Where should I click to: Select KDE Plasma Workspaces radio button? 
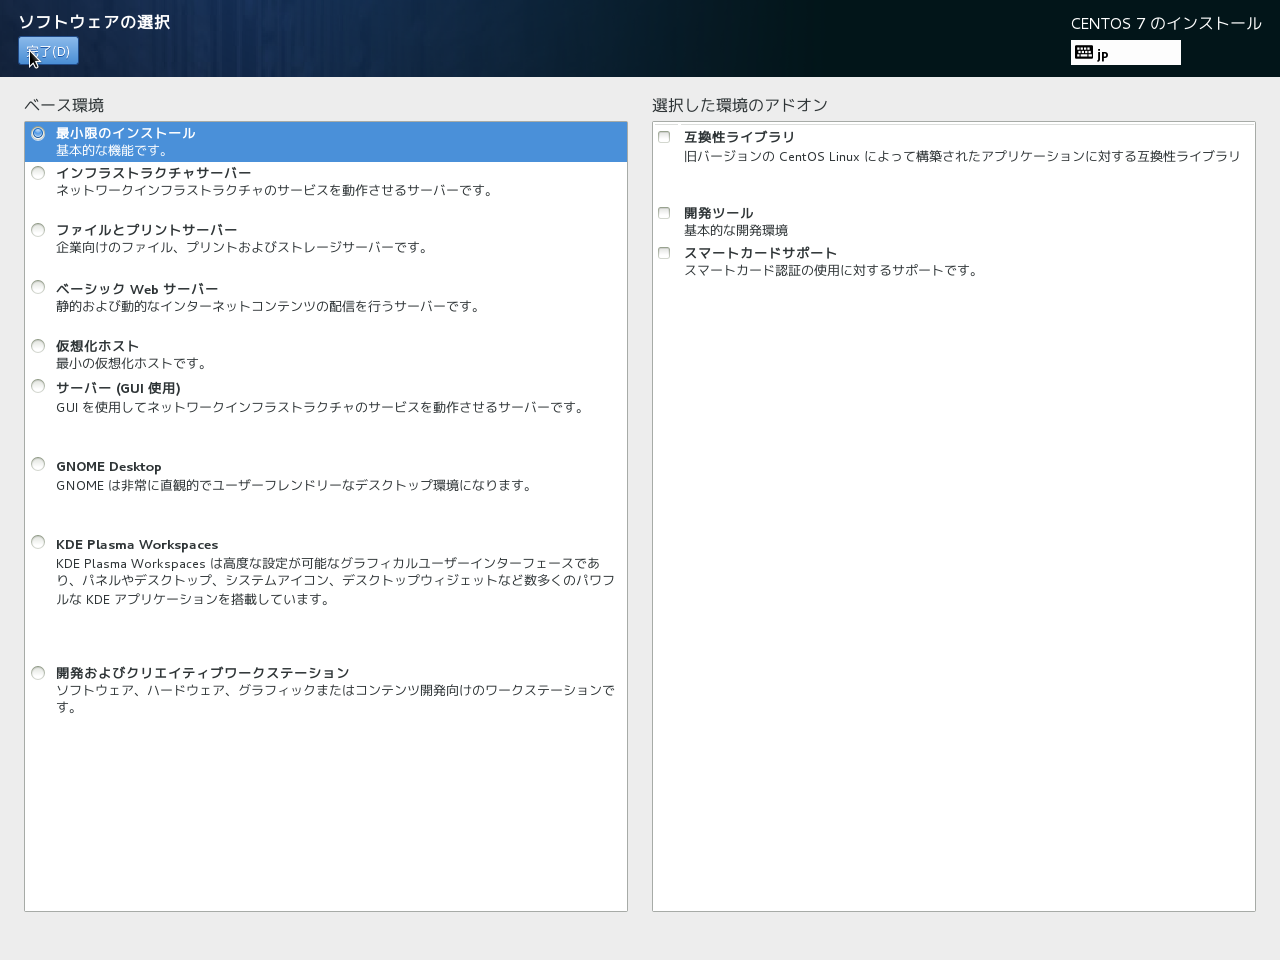(x=38, y=542)
